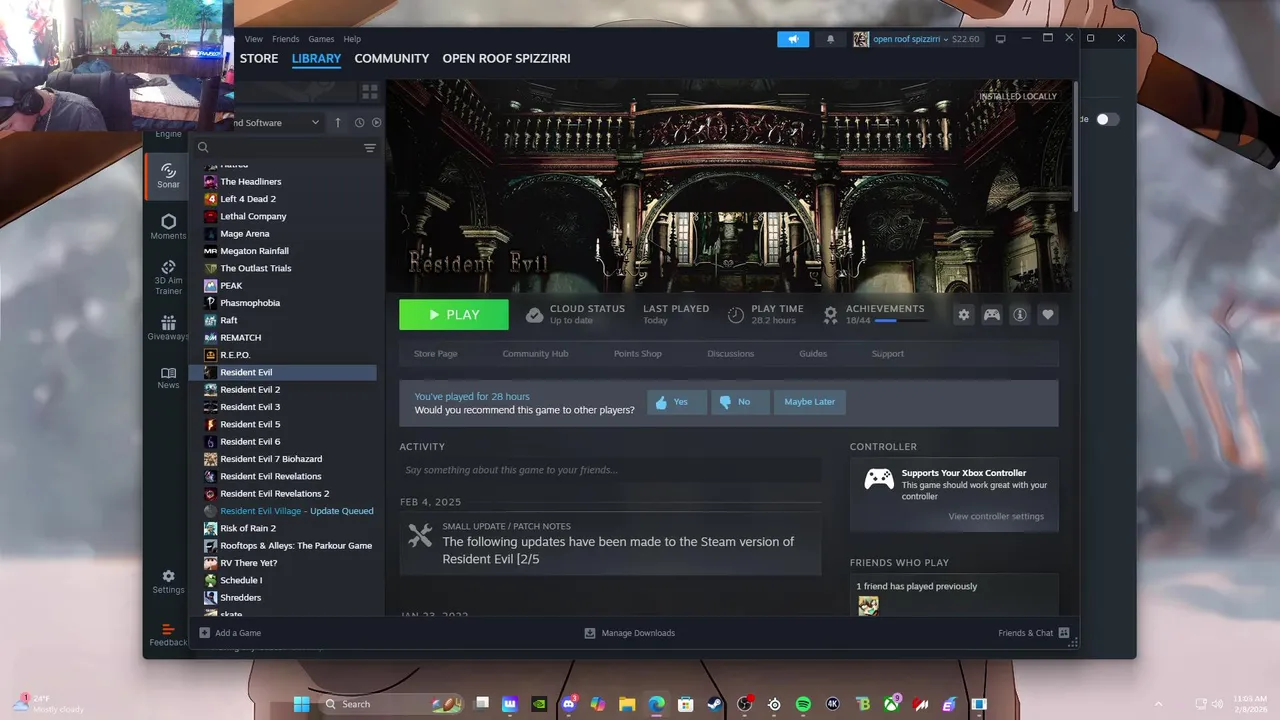The height and width of the screenshot is (720, 1280).
Task: Click View controller settings link
Action: [x=996, y=517]
